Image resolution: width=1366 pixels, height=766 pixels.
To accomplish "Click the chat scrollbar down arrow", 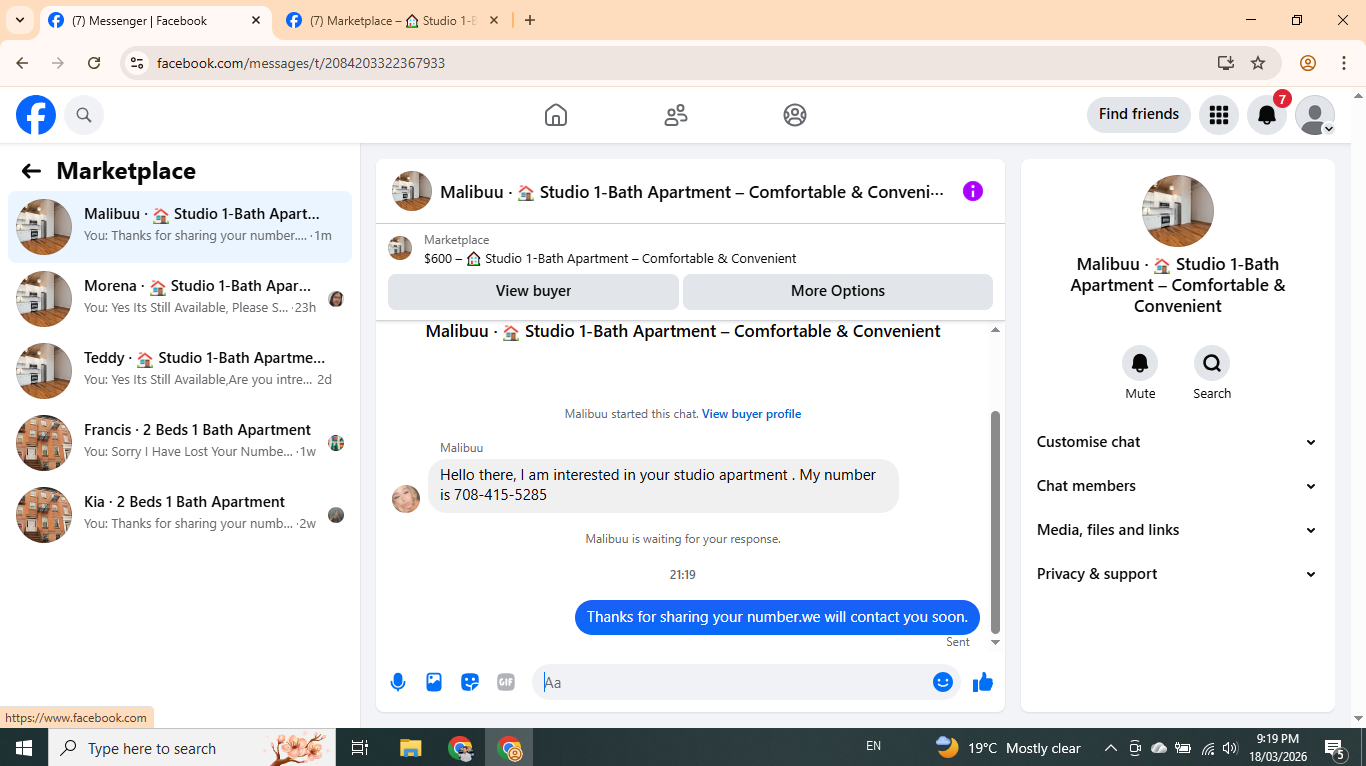I will coord(995,642).
